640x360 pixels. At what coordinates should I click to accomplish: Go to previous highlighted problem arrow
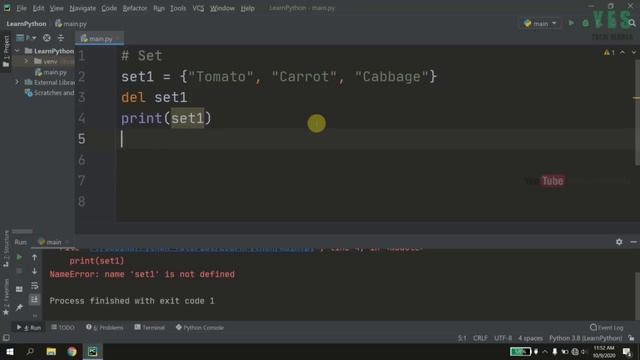(622, 52)
